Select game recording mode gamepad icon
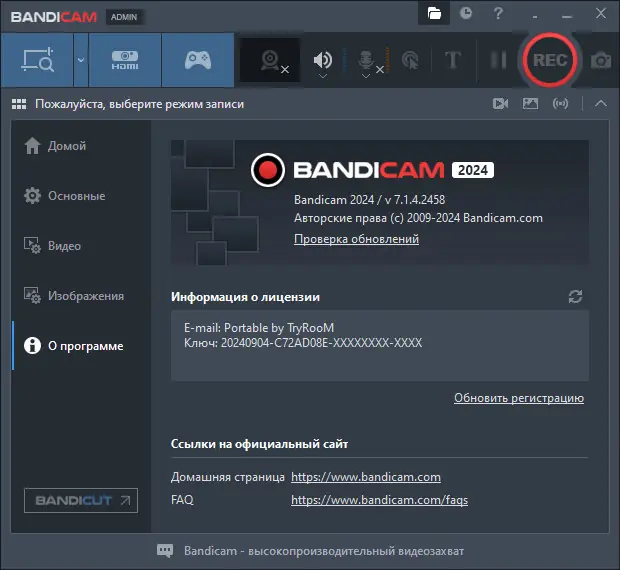 coord(198,60)
